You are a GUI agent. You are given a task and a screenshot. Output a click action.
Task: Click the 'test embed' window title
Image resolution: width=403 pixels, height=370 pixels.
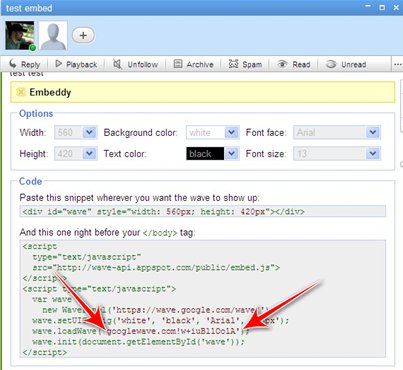[29, 8]
